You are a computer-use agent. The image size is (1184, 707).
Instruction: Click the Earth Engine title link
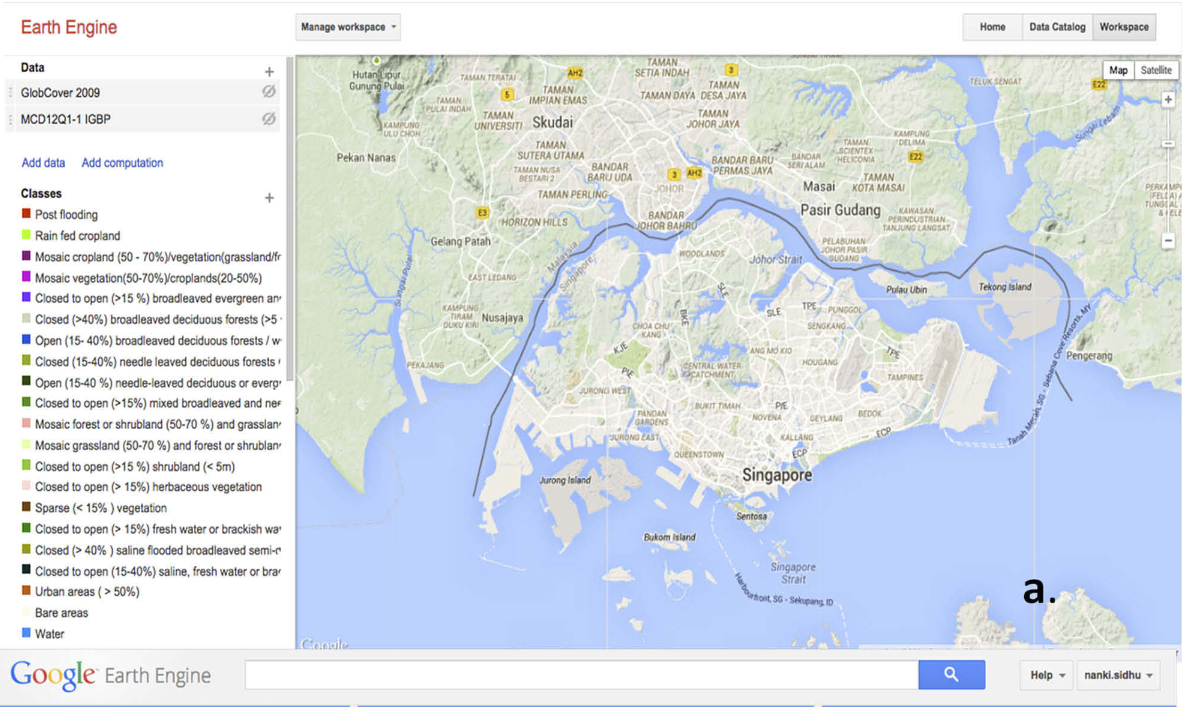click(69, 27)
